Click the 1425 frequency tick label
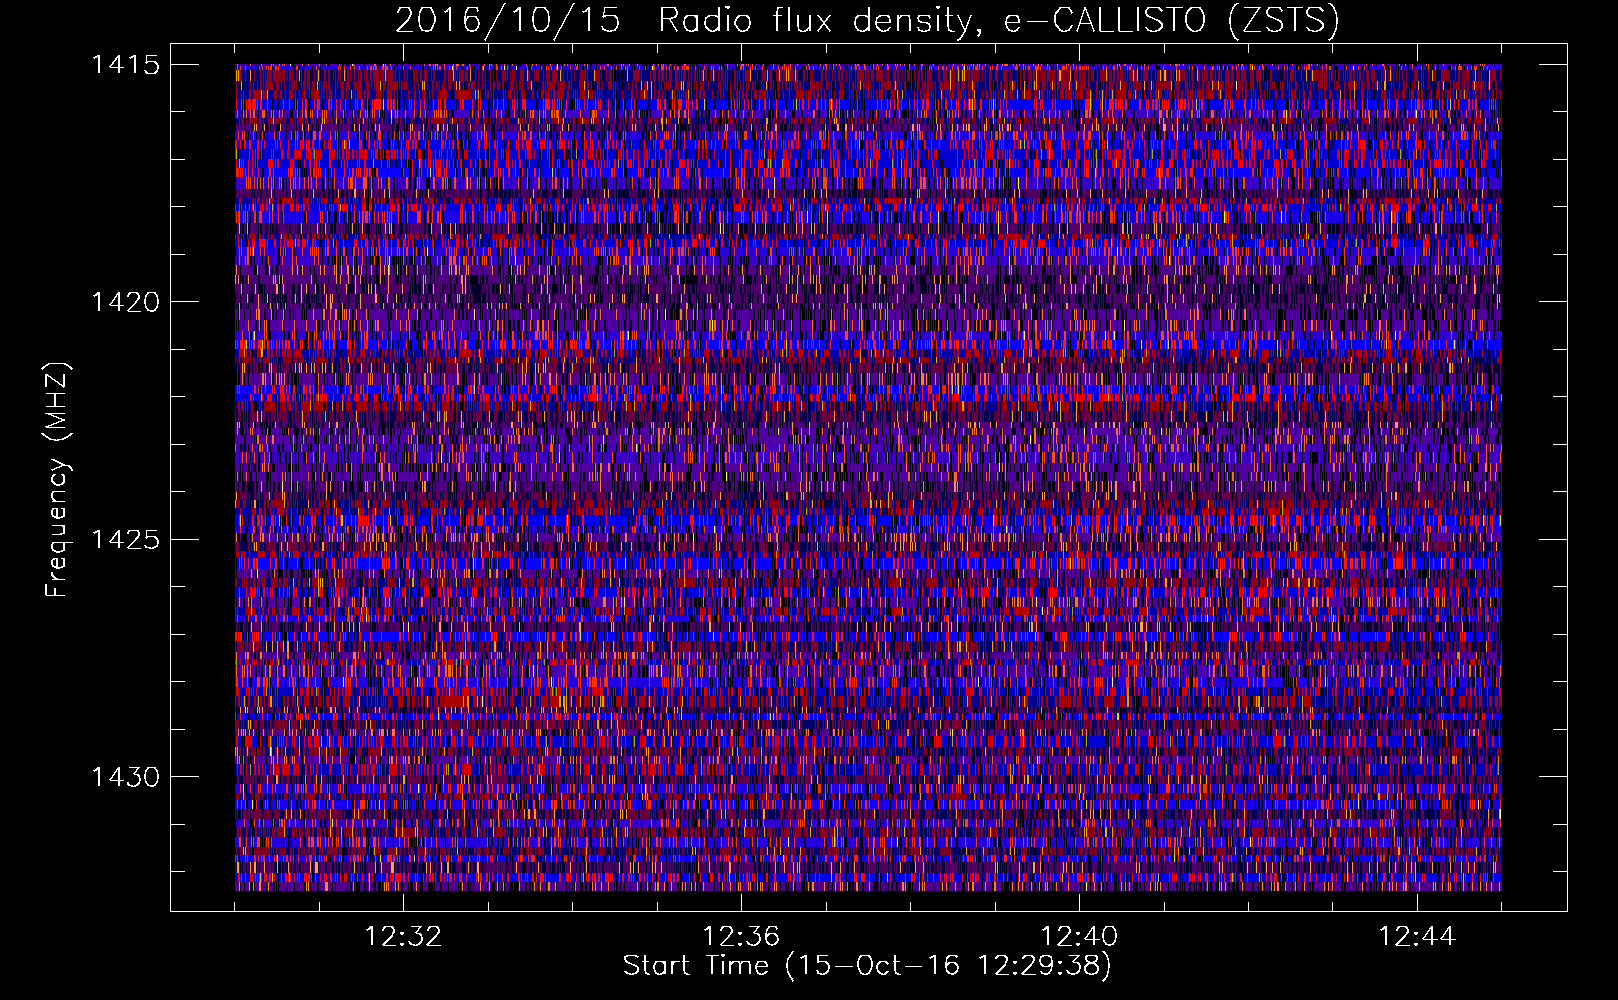 [125, 540]
